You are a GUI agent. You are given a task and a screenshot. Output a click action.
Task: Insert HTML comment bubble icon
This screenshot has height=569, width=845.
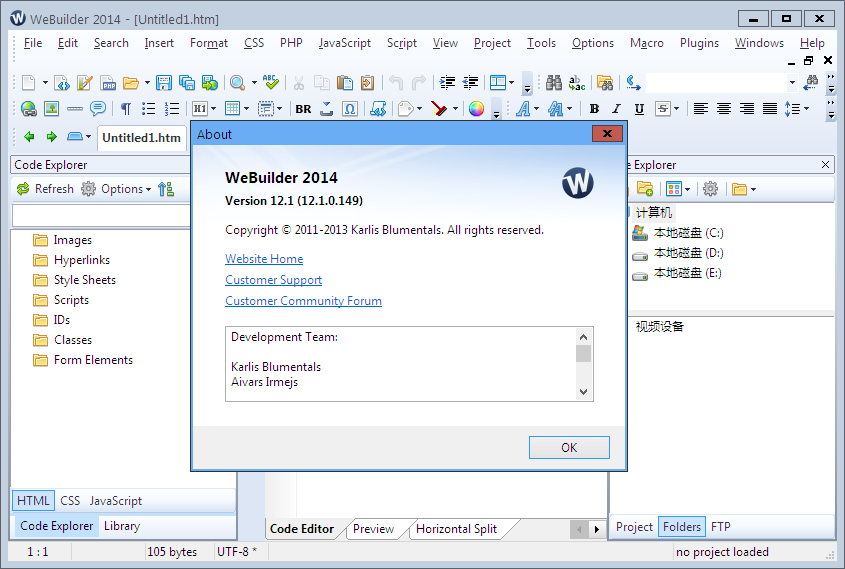(x=98, y=109)
